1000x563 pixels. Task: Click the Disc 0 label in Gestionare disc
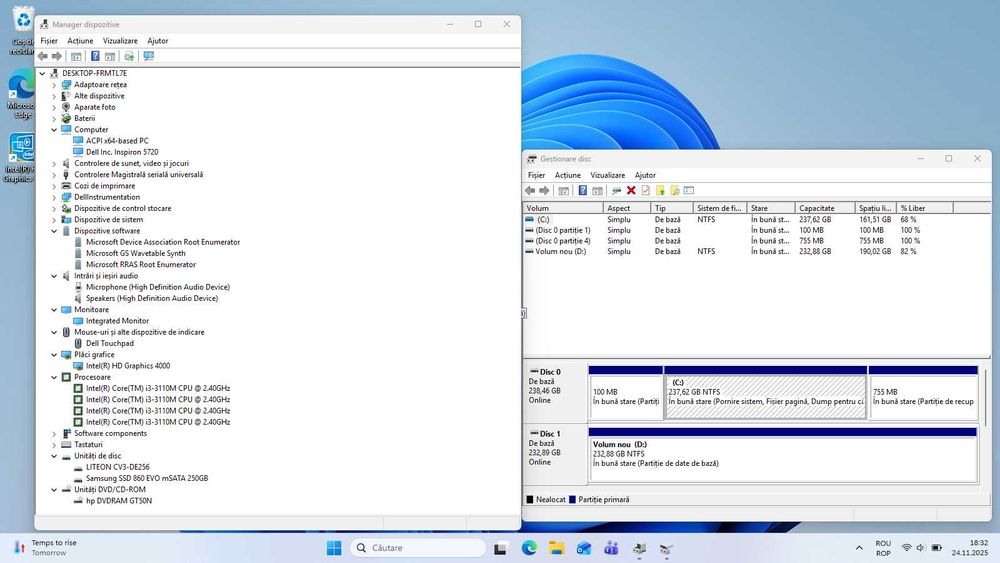550,372
